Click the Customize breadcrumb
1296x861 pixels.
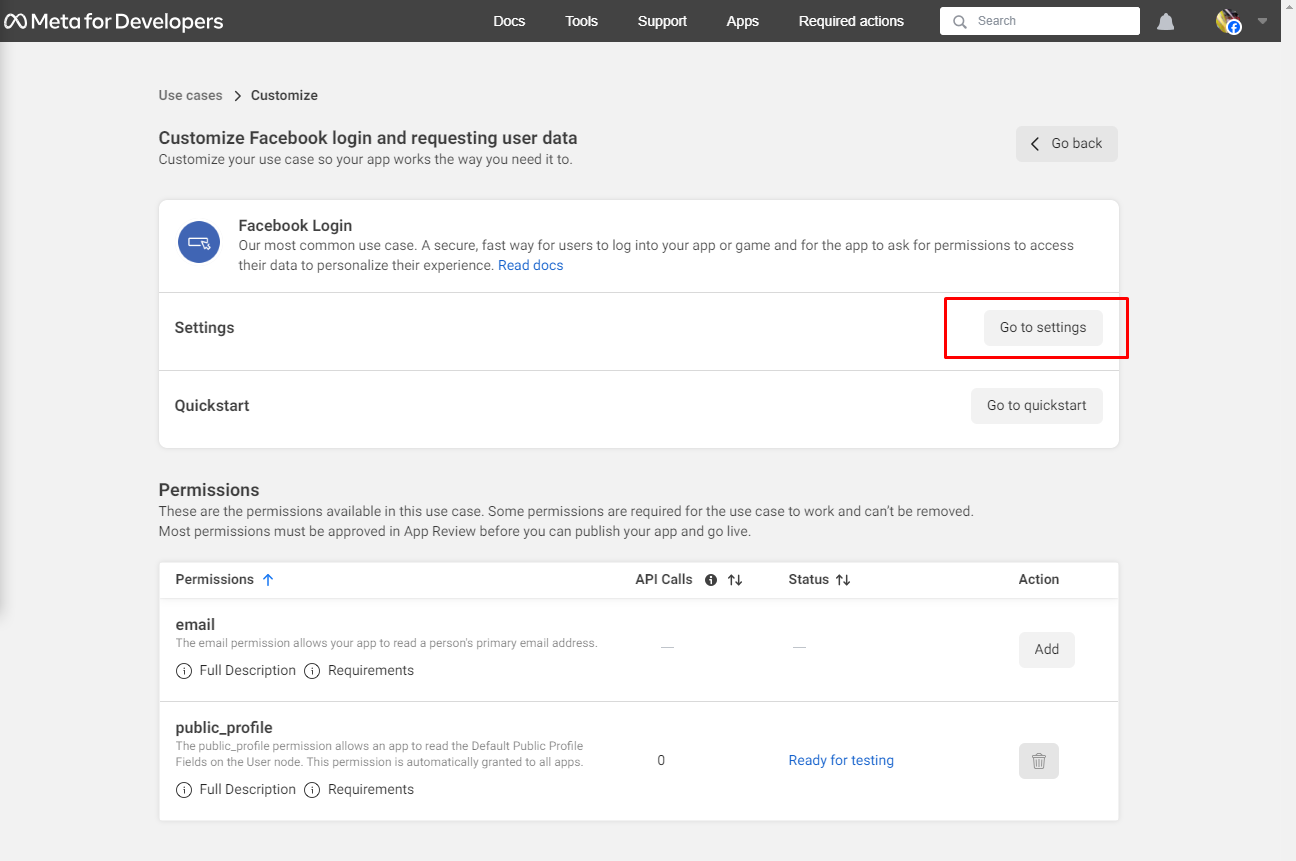(x=284, y=95)
